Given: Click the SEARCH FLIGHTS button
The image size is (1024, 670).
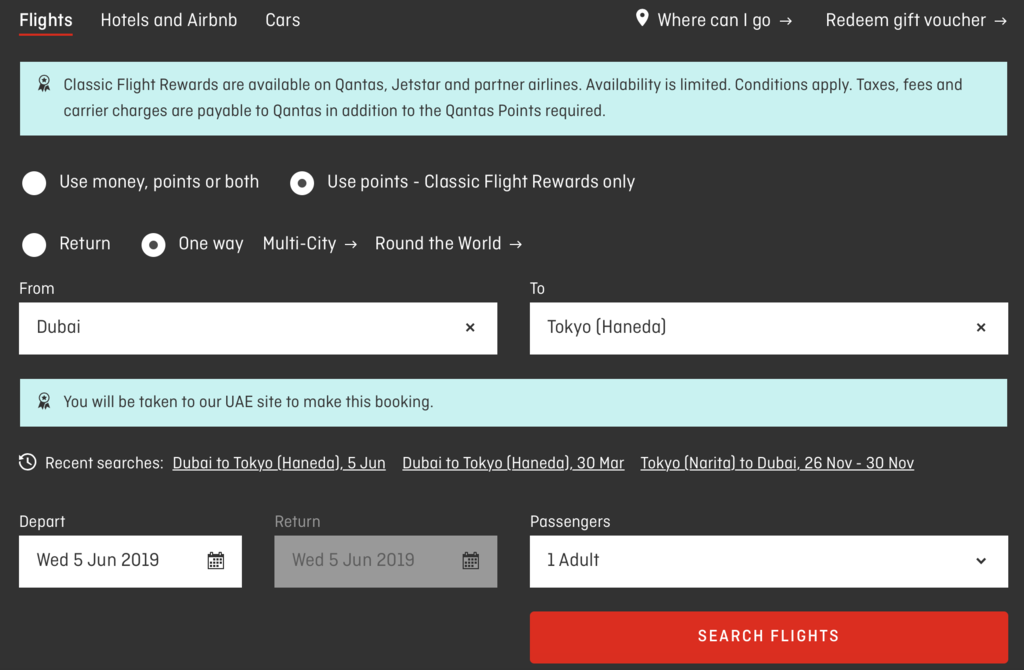Looking at the screenshot, I should 769,637.
